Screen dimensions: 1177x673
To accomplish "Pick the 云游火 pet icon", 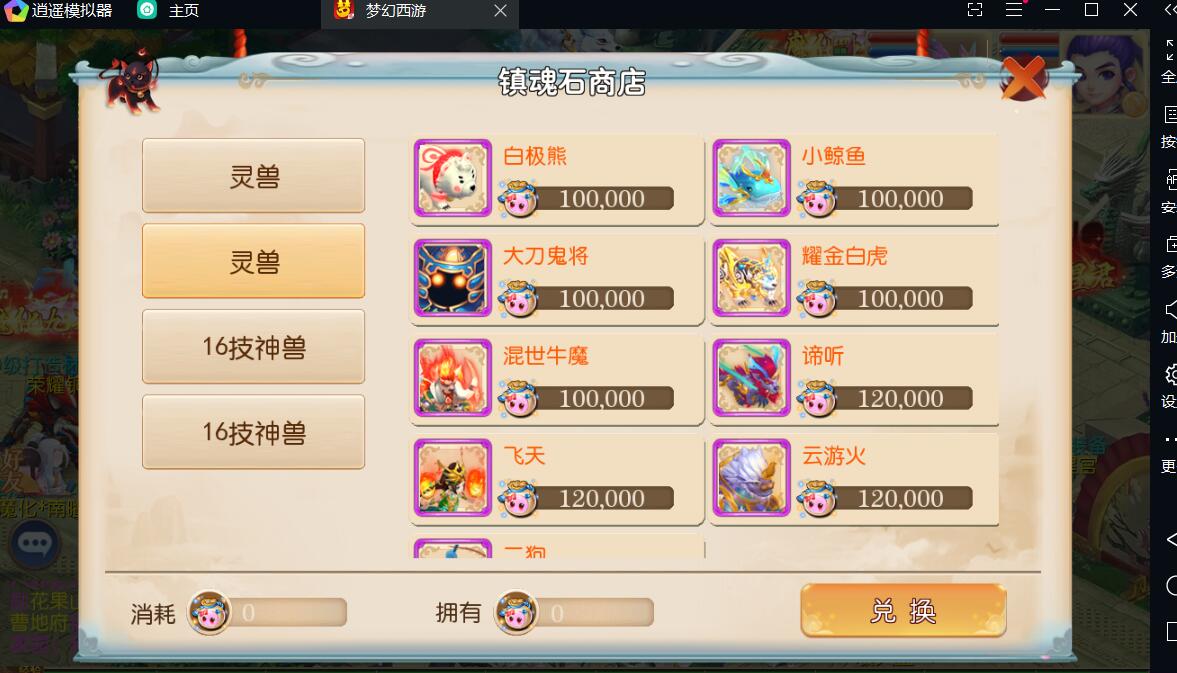I will click(x=751, y=477).
